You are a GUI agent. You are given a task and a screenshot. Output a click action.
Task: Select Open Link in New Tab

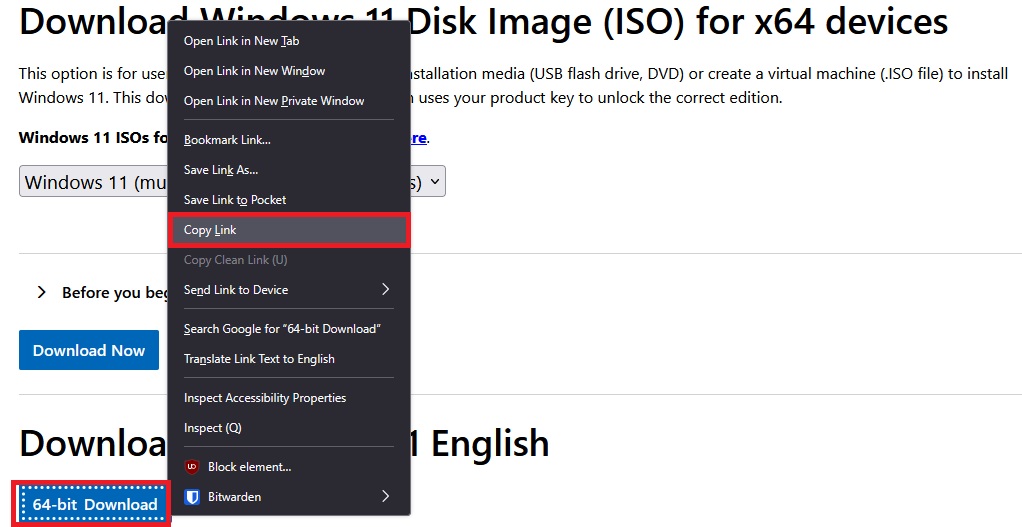(x=241, y=41)
